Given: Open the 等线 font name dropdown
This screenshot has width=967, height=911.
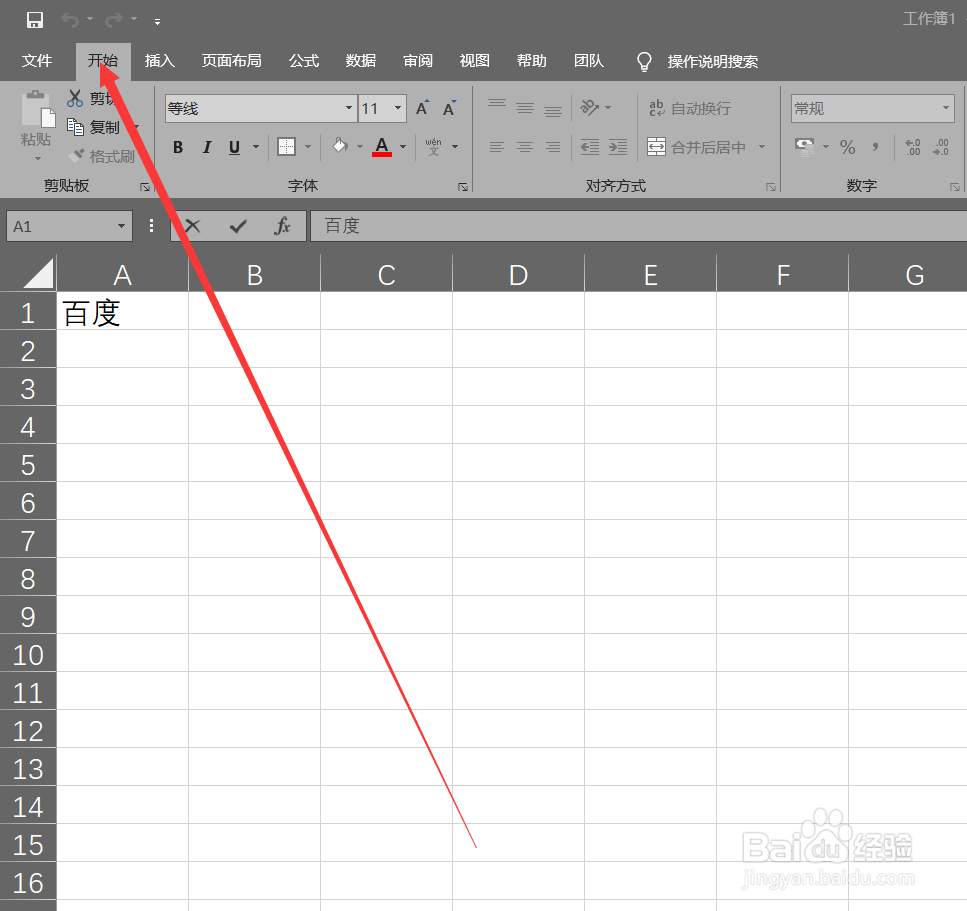Looking at the screenshot, I should [x=349, y=109].
